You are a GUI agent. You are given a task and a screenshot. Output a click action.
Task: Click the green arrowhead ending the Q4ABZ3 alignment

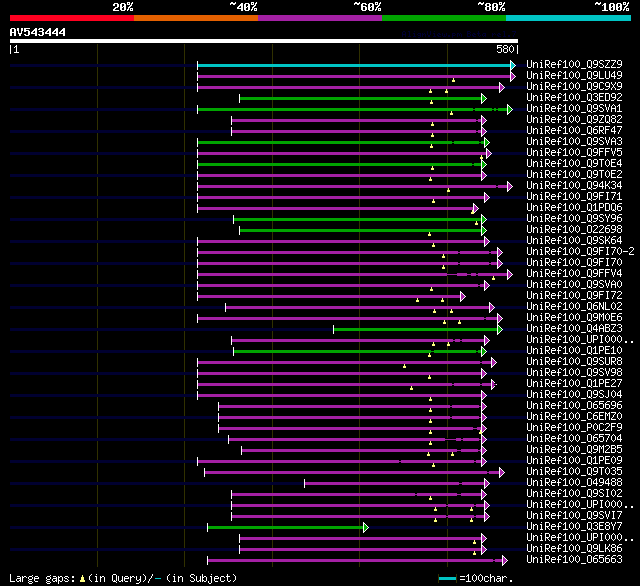(x=500, y=329)
